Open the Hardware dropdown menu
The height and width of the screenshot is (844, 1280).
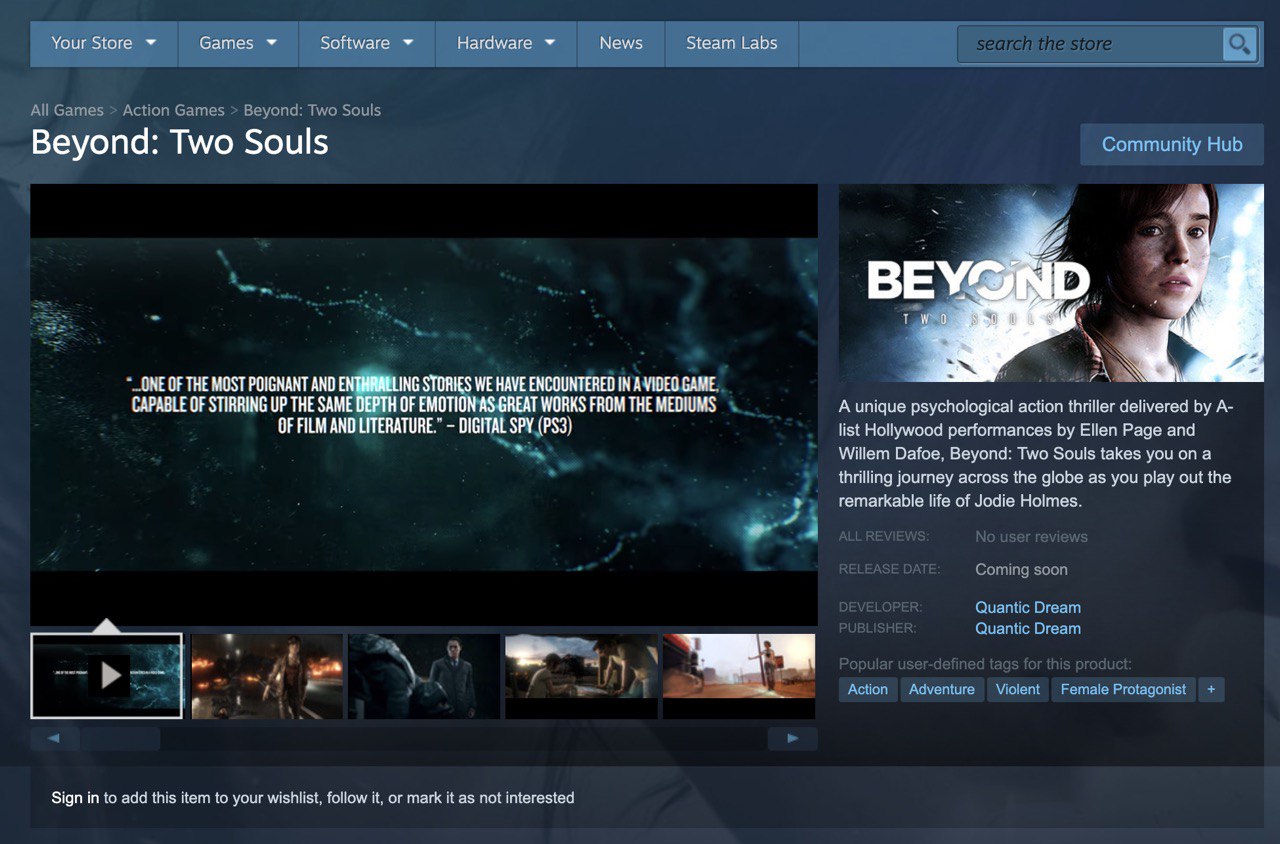[x=506, y=43]
